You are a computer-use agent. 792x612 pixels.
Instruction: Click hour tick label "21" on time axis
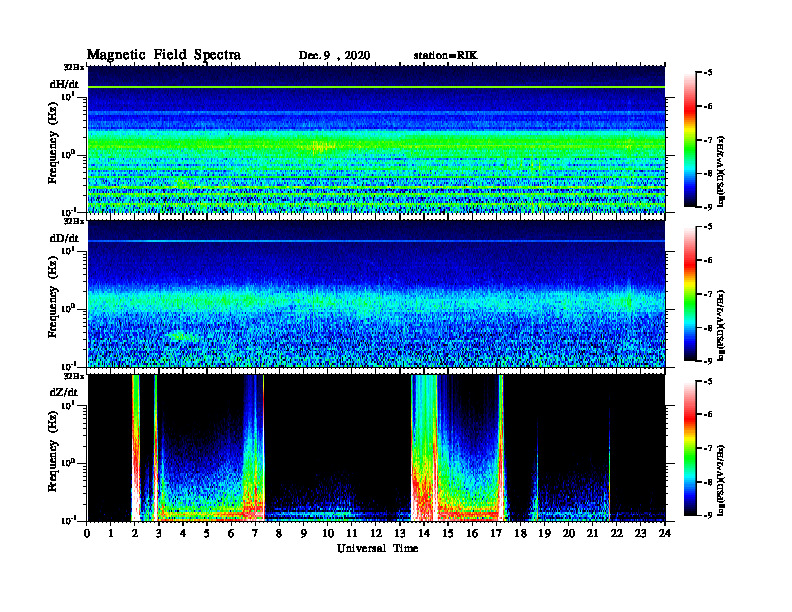[x=592, y=534]
